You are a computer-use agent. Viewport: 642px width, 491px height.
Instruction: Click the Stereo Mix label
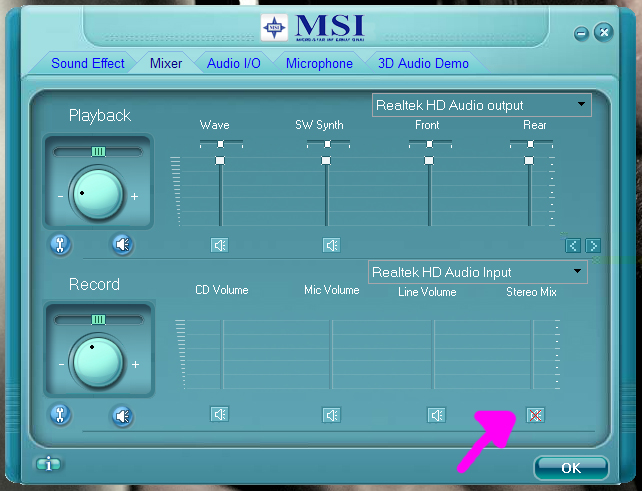tap(531, 292)
